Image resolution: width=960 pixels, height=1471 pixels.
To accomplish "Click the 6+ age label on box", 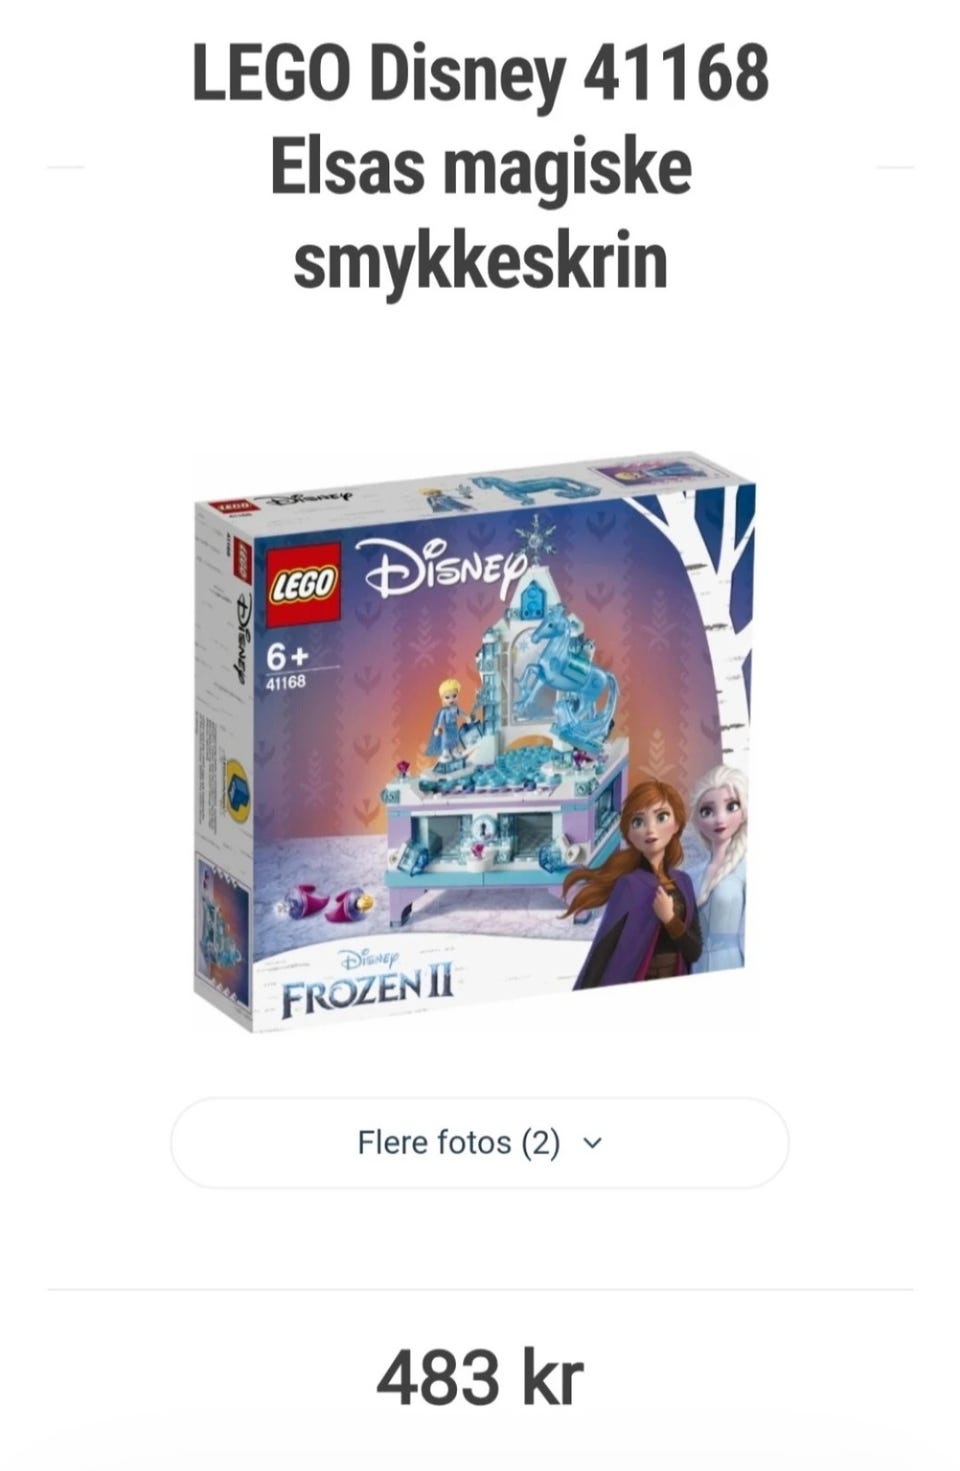I will coord(287,657).
